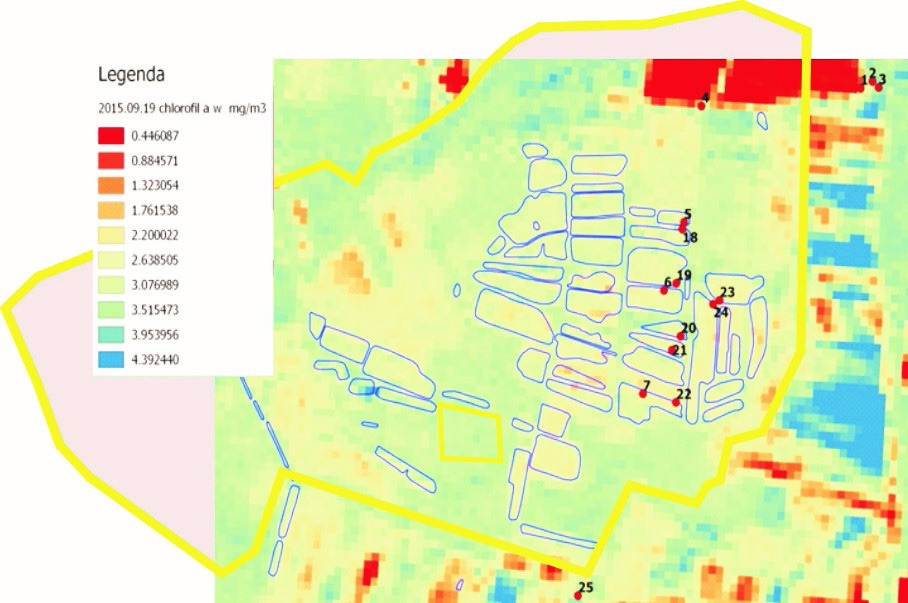Select sampling point 19 marker
The image size is (908, 603).
click(x=676, y=283)
